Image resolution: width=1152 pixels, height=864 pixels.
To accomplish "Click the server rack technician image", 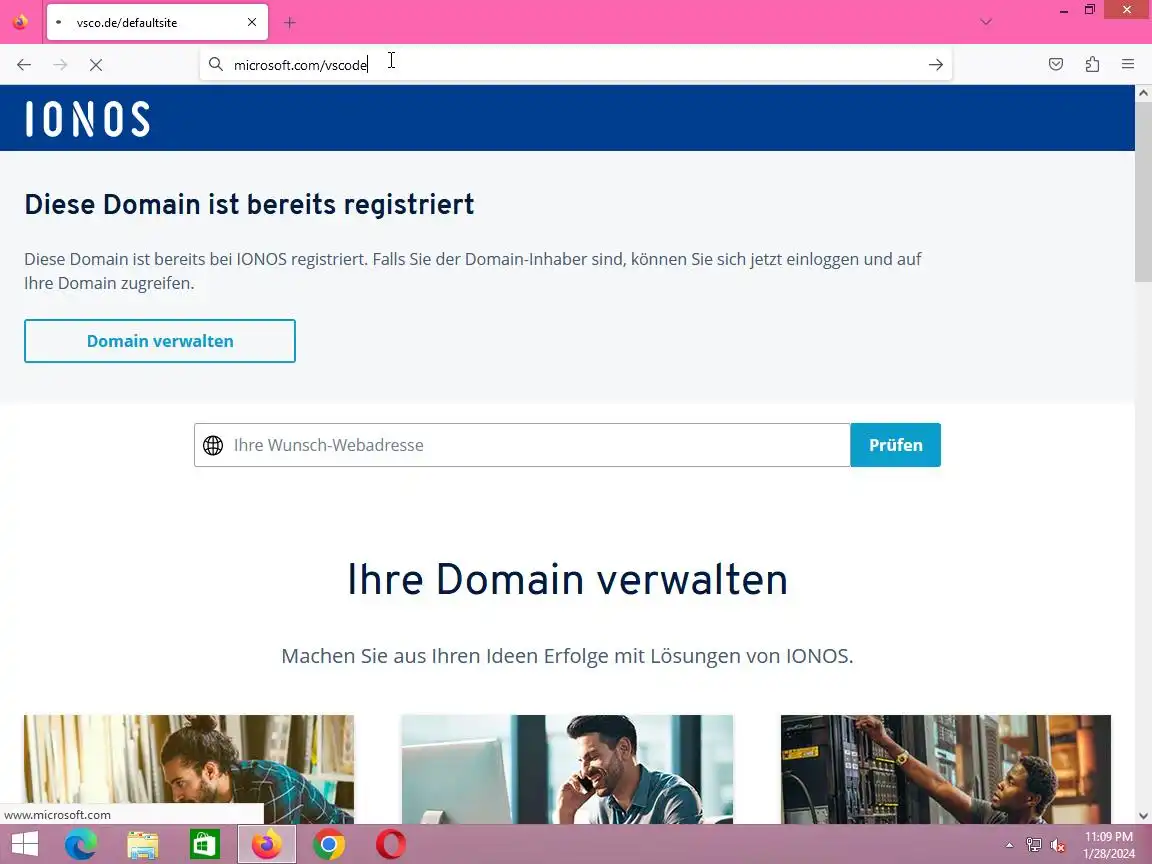I will (x=946, y=769).
